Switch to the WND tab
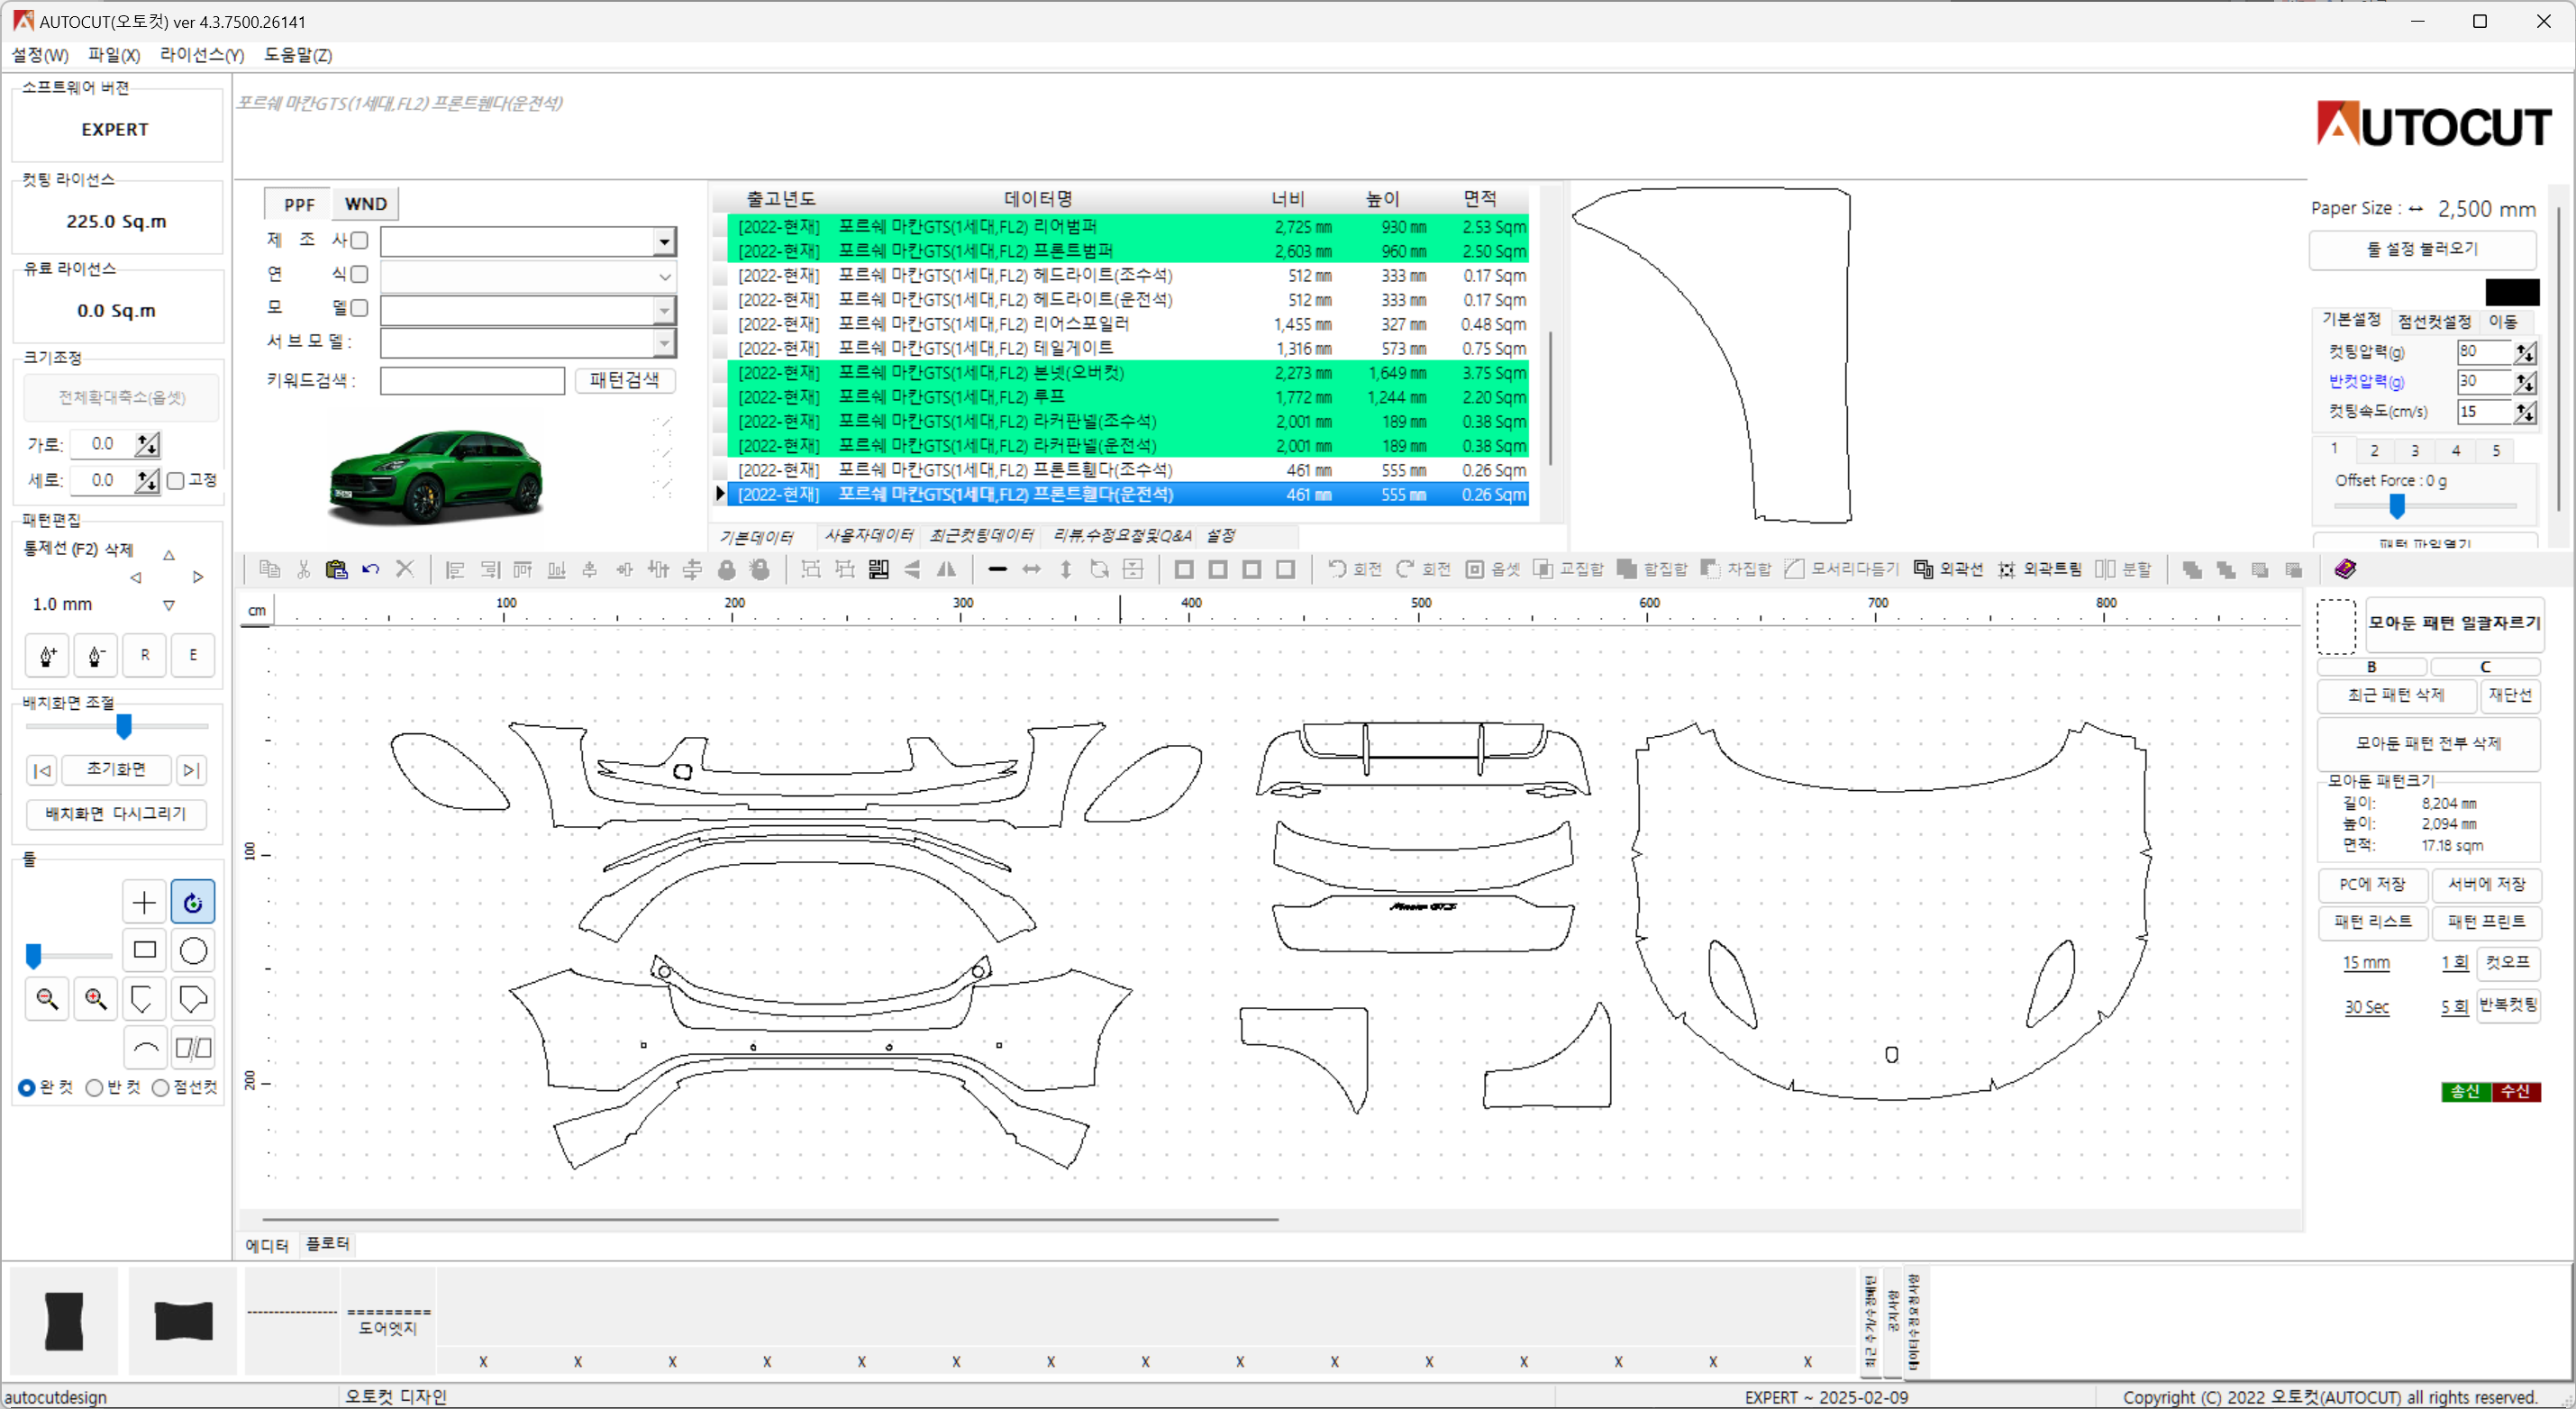2576x1409 pixels. (366, 204)
